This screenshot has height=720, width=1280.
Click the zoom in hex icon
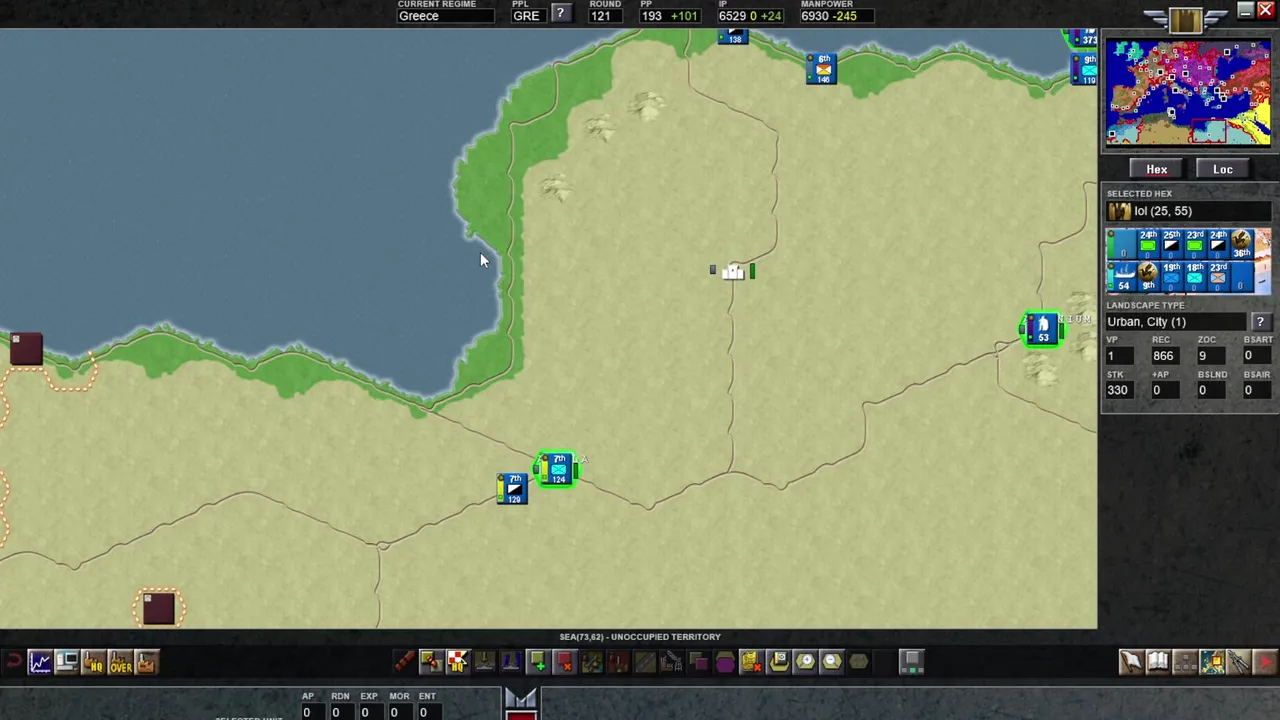point(805,662)
